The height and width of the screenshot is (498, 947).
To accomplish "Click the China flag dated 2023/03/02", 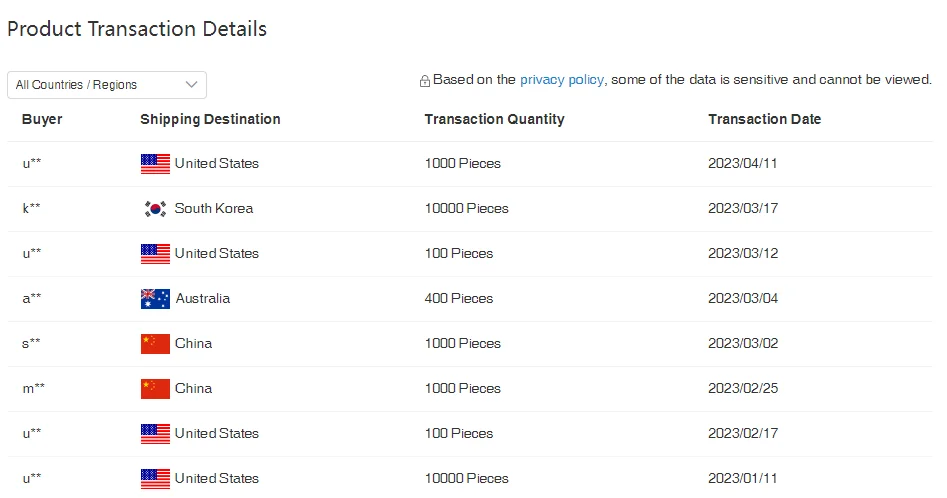I will [155, 344].
